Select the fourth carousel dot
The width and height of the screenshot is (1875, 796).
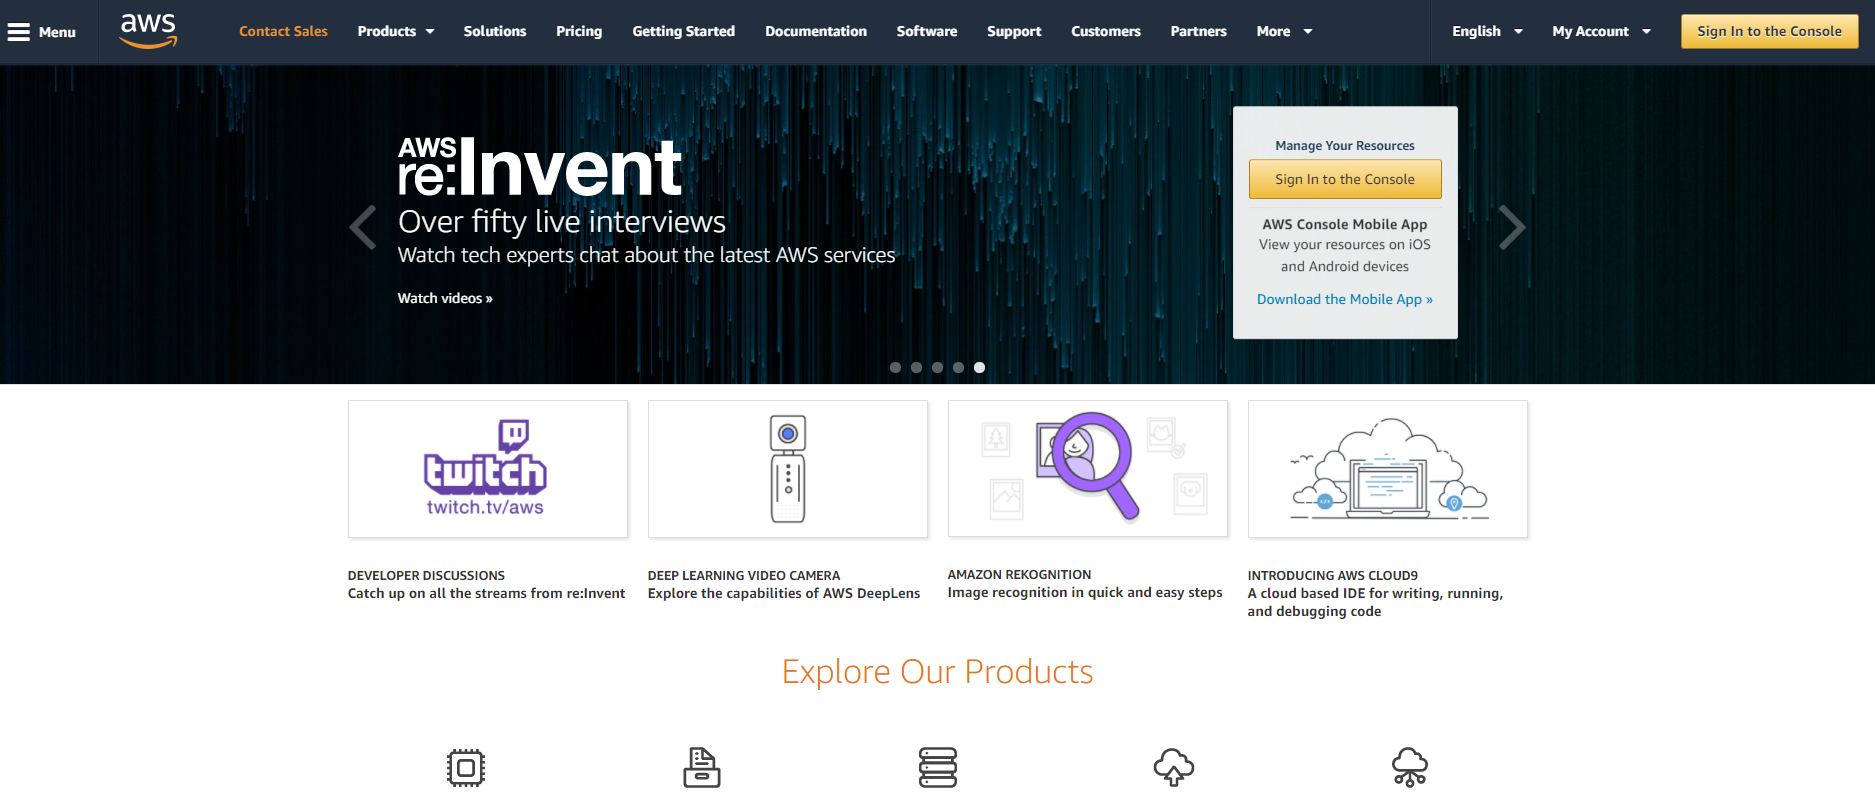coord(958,367)
